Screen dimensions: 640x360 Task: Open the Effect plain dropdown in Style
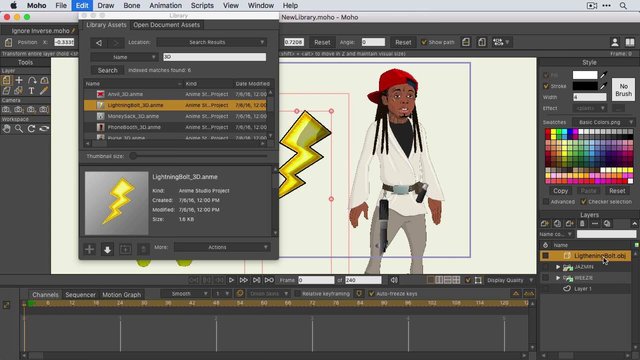(x=591, y=108)
